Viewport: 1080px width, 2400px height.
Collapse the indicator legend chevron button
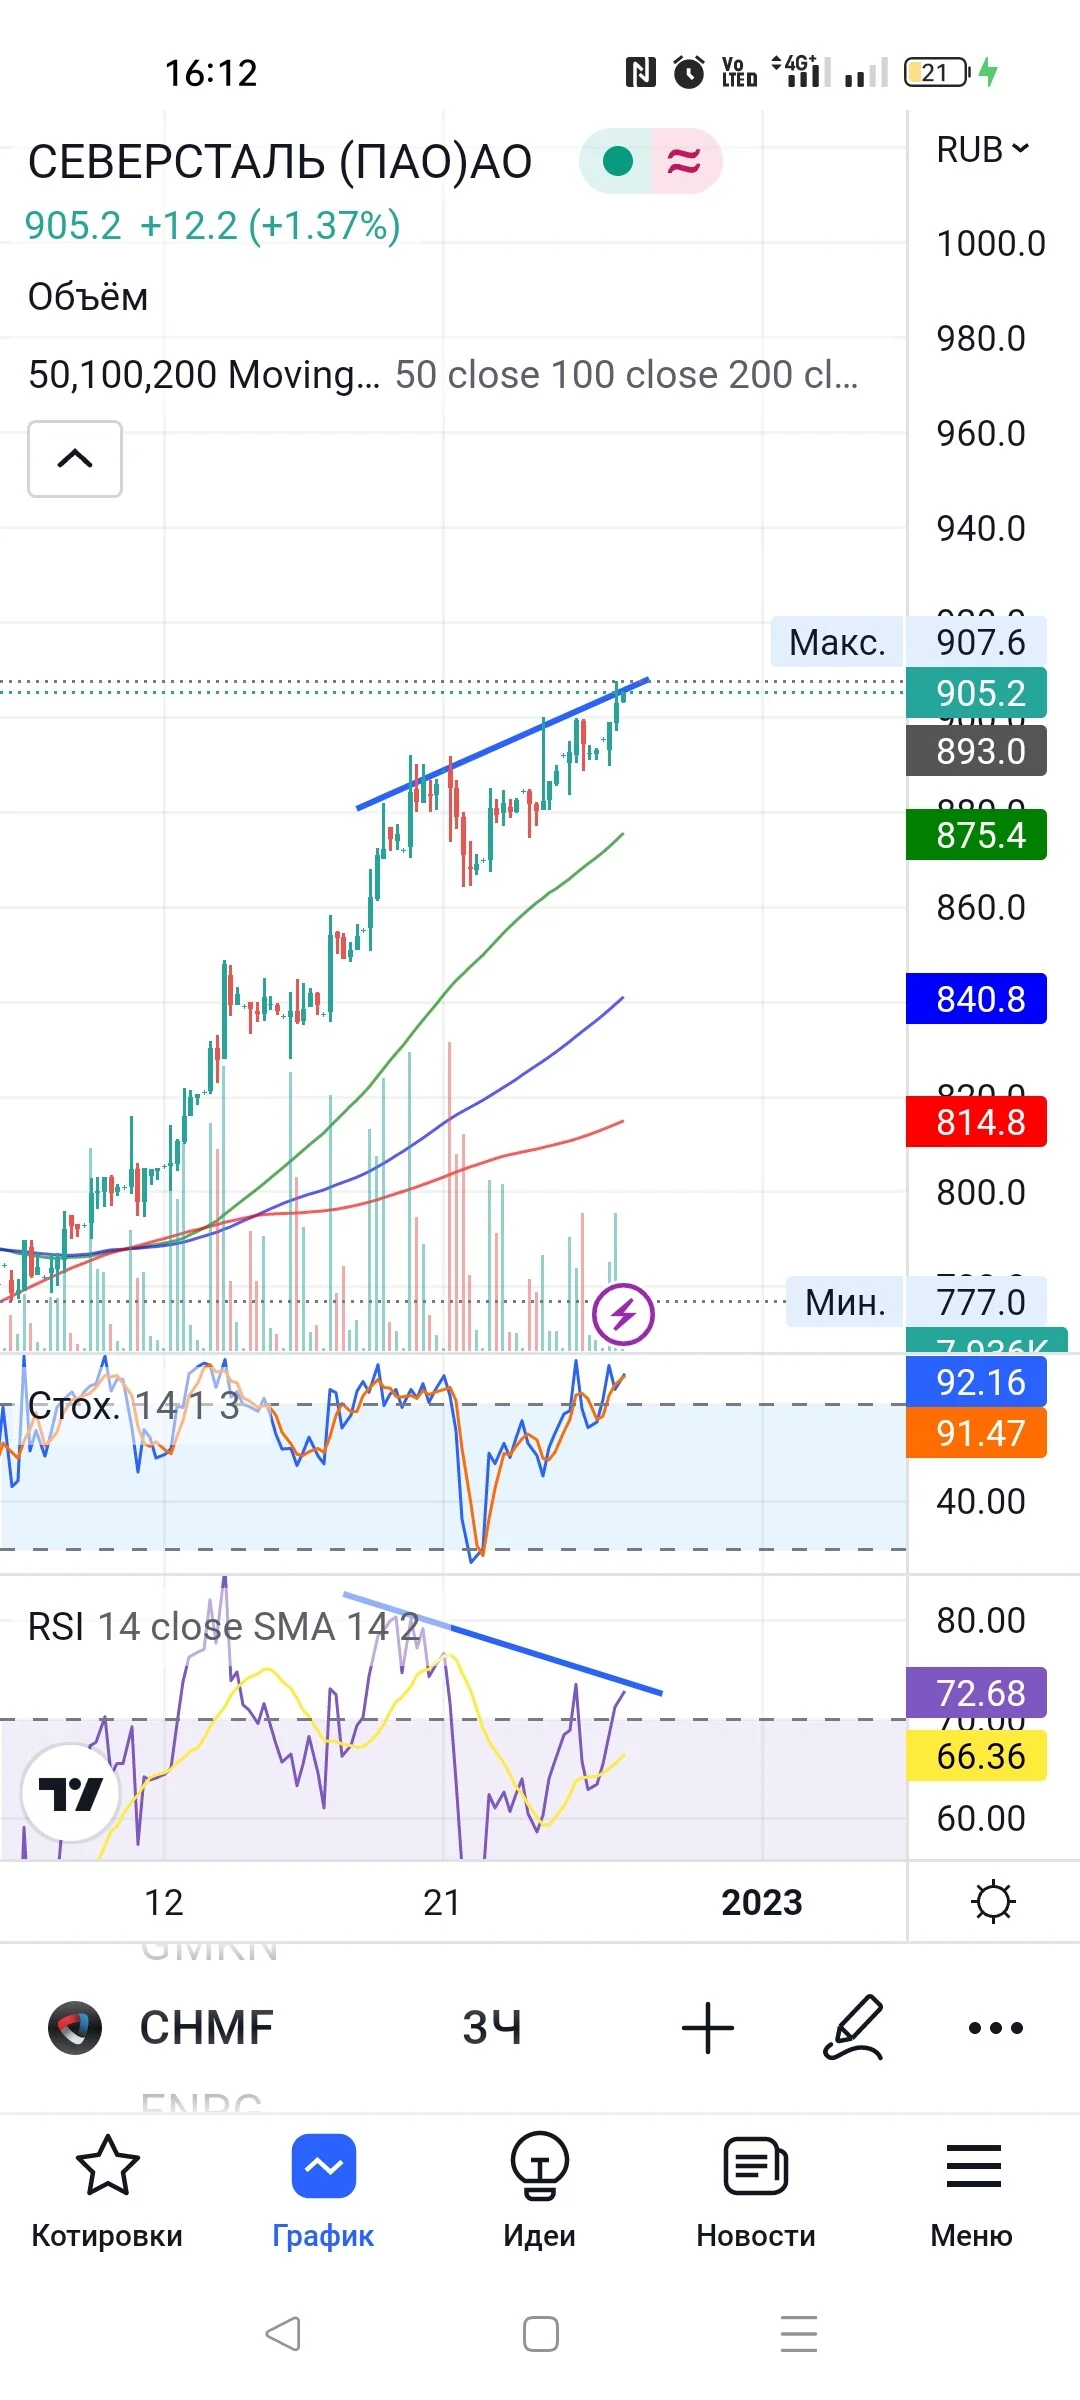click(75, 459)
